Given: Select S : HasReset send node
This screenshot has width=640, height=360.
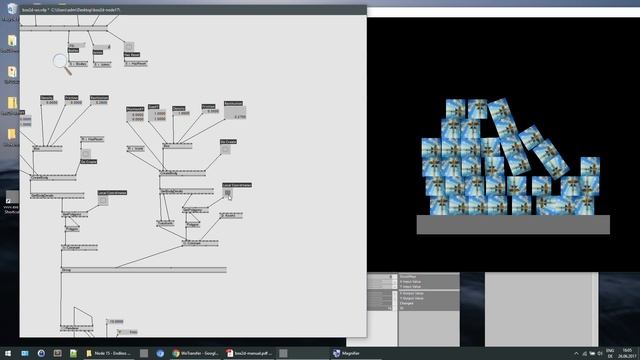Looking at the screenshot, I should pos(136,64).
